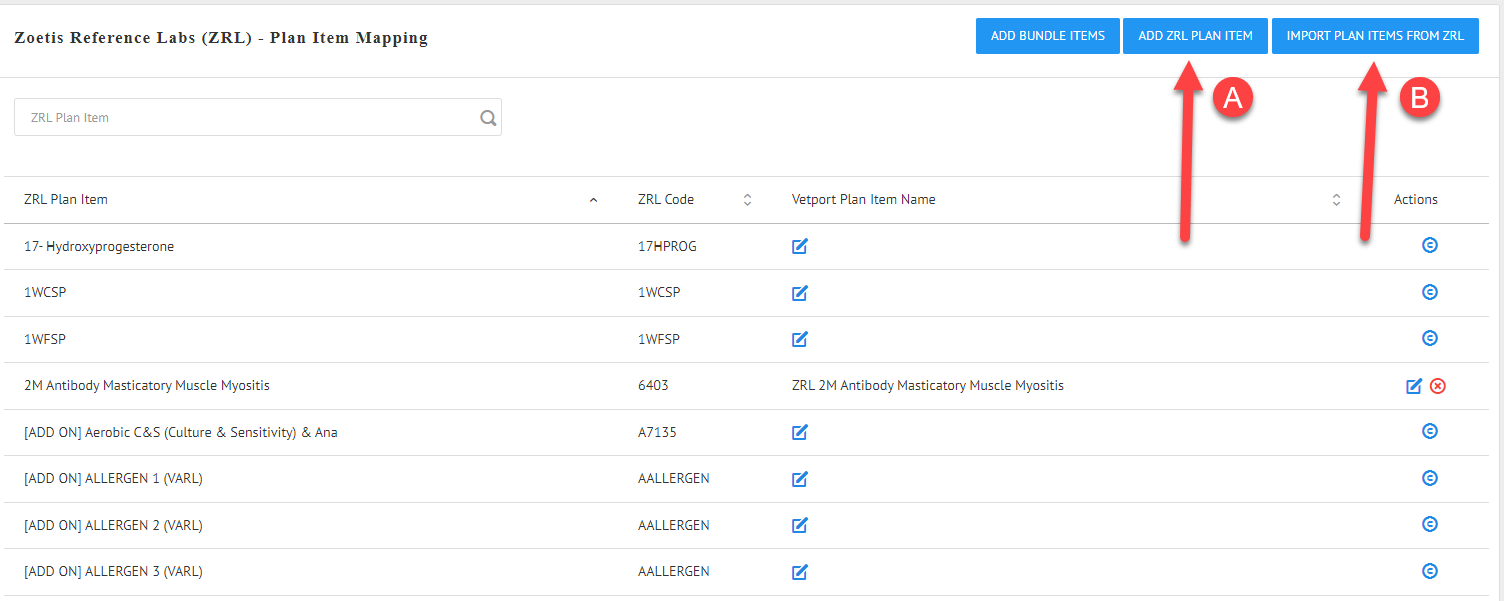Click the ZRL Code column sort arrows
This screenshot has width=1504, height=601.
click(747, 200)
